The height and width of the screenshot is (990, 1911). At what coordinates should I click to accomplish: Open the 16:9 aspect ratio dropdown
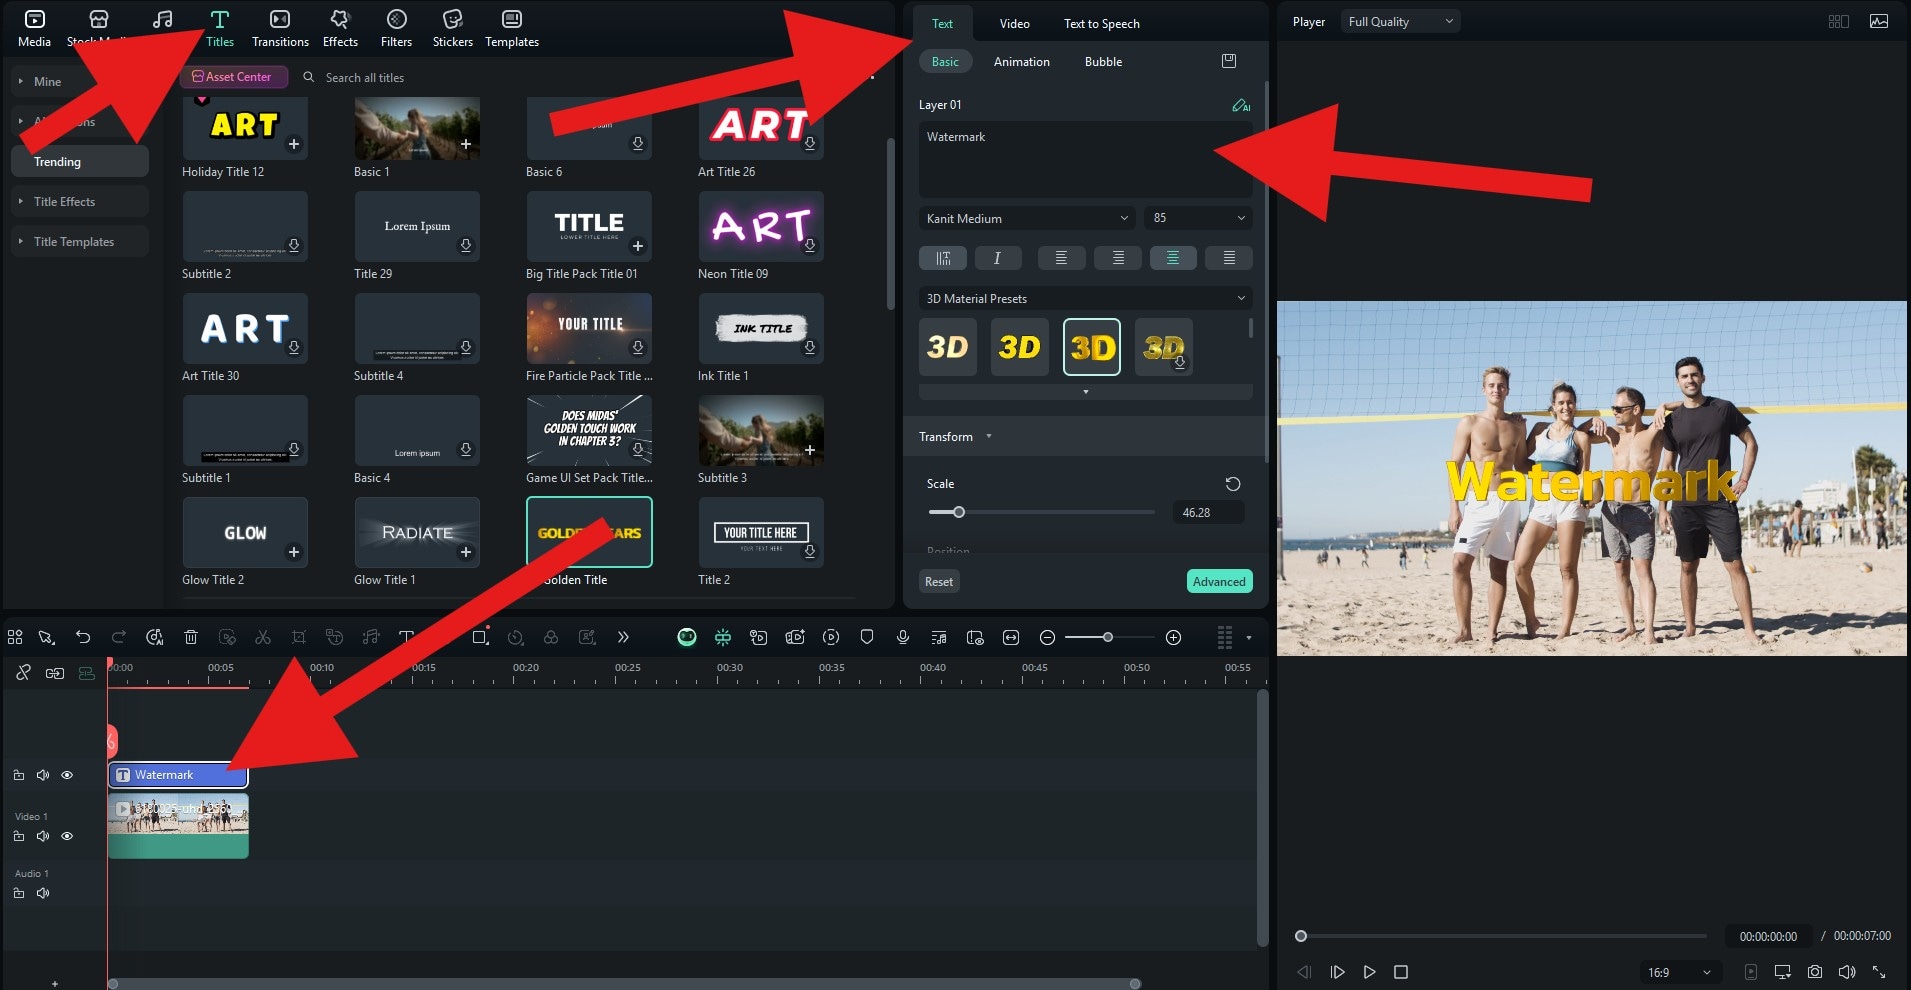tap(1679, 972)
